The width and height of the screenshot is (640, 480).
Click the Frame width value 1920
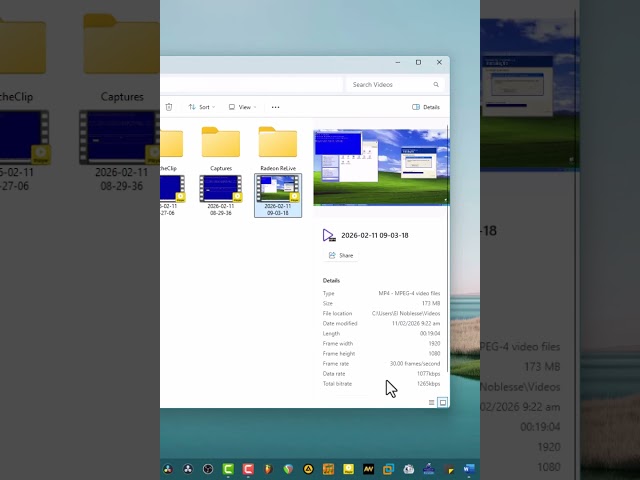pyautogui.click(x=434, y=344)
